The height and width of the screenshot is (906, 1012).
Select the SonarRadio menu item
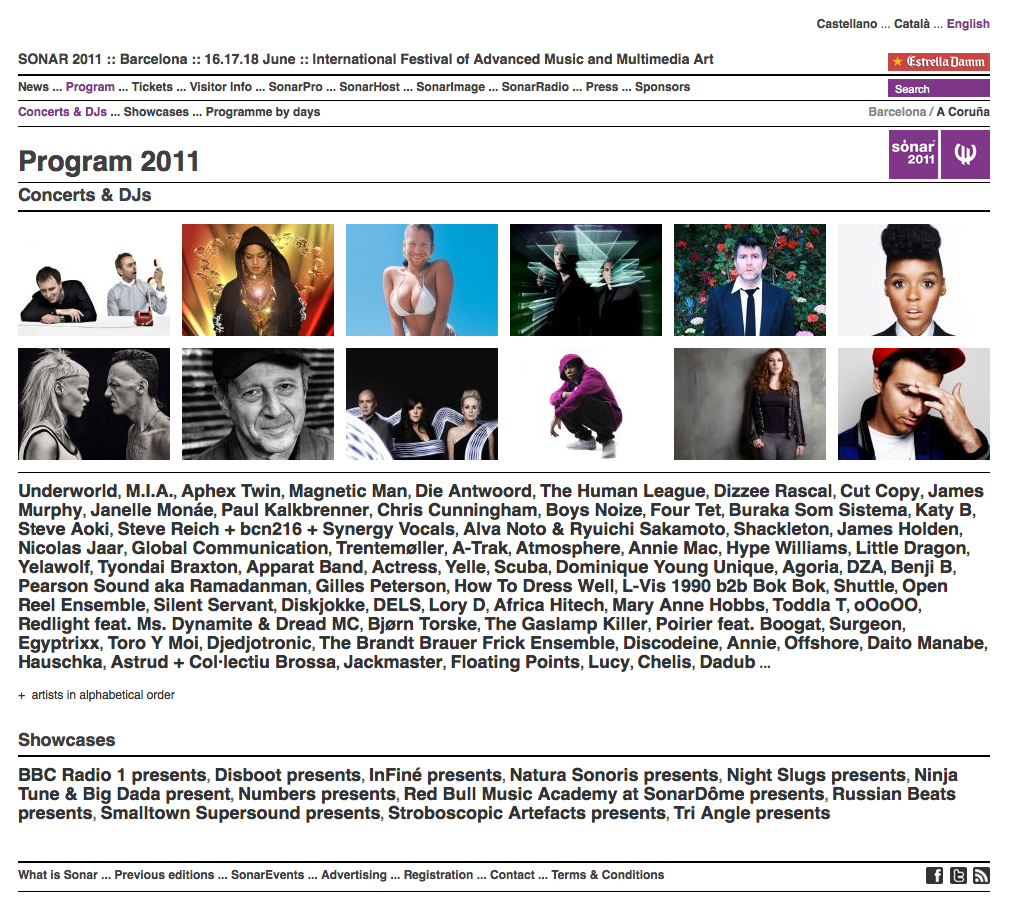[535, 87]
